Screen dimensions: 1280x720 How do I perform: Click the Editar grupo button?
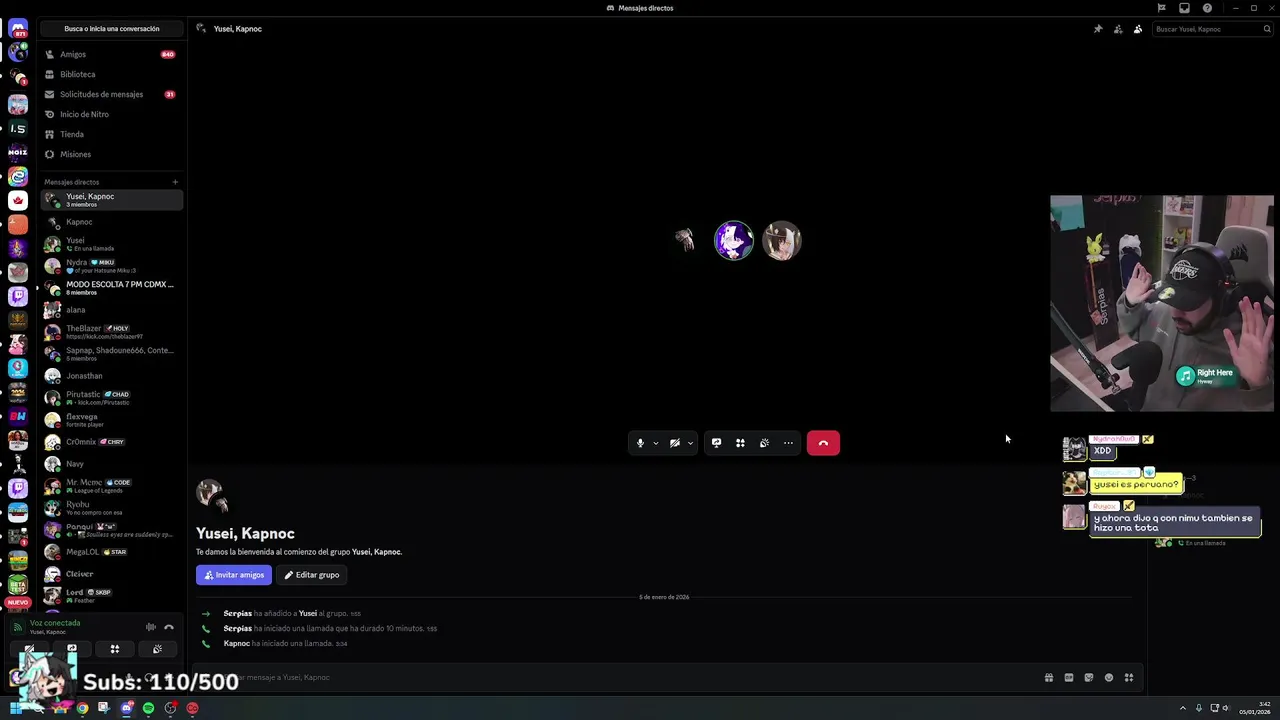point(312,575)
